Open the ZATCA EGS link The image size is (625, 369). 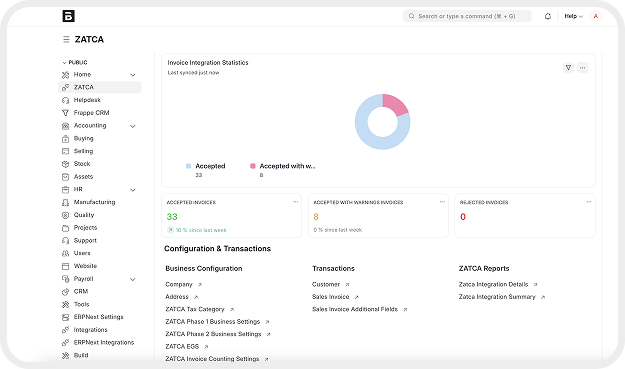point(182,346)
